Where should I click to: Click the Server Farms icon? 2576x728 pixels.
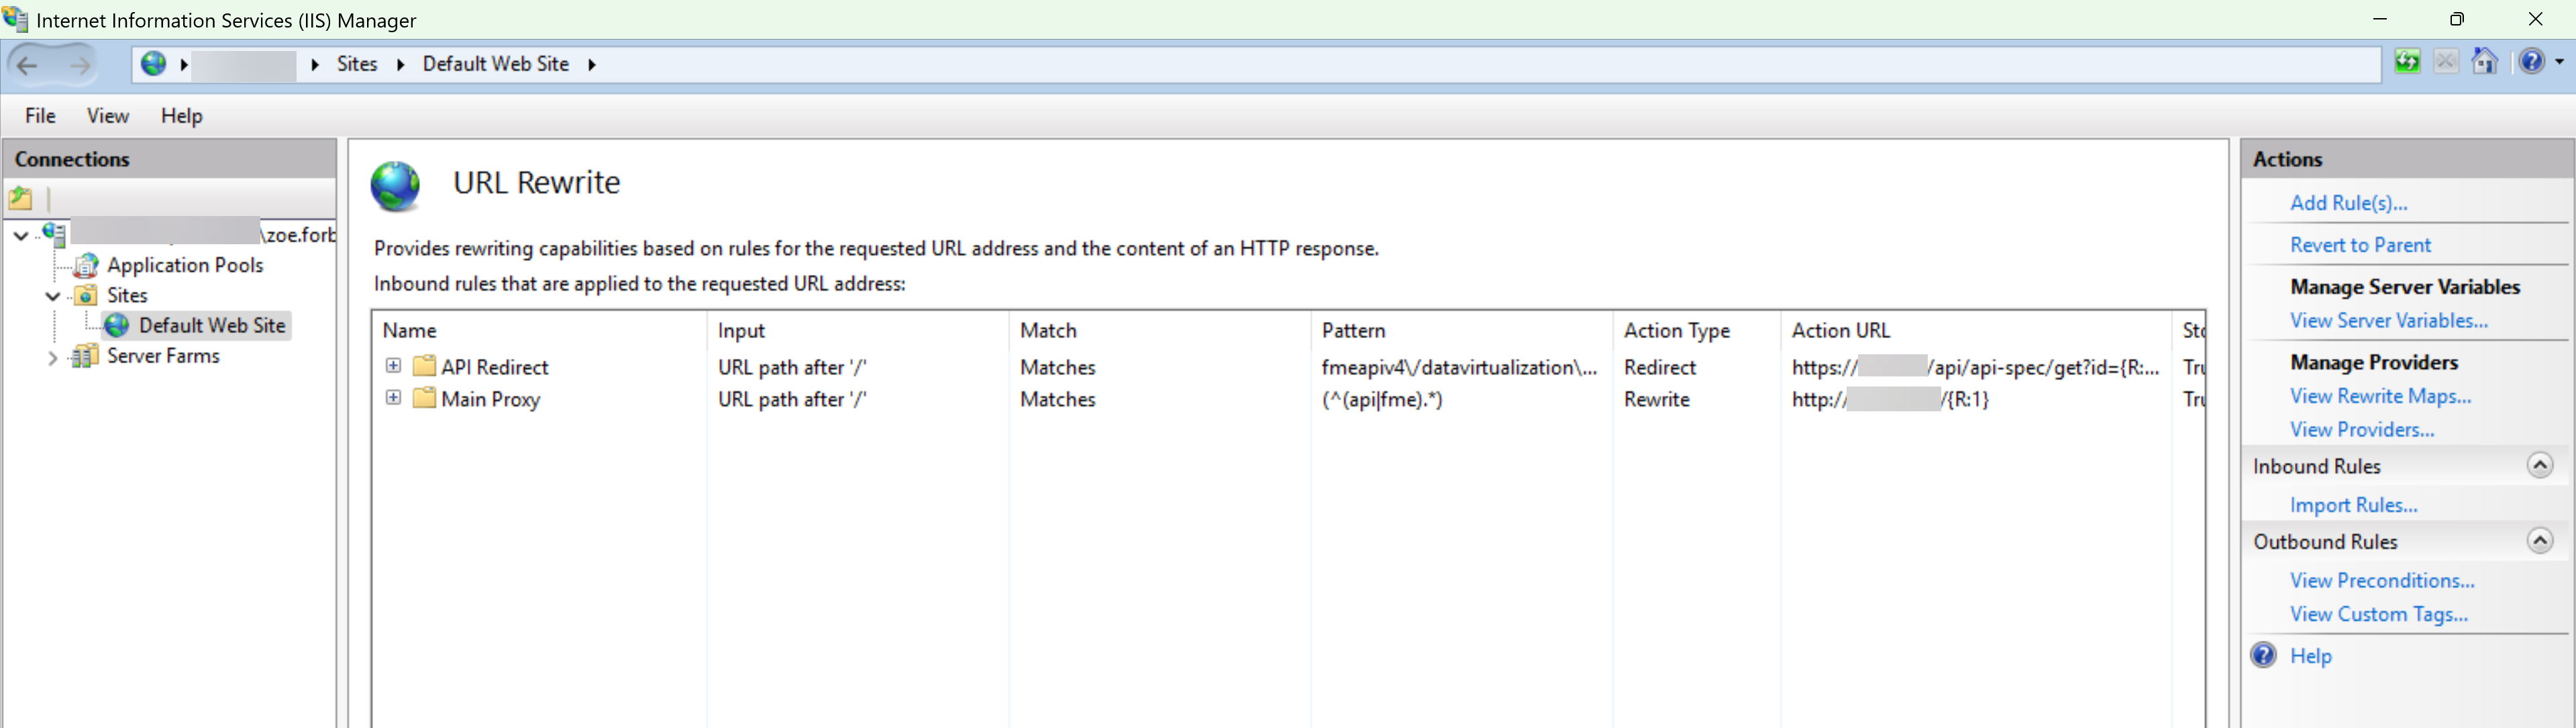(85, 356)
